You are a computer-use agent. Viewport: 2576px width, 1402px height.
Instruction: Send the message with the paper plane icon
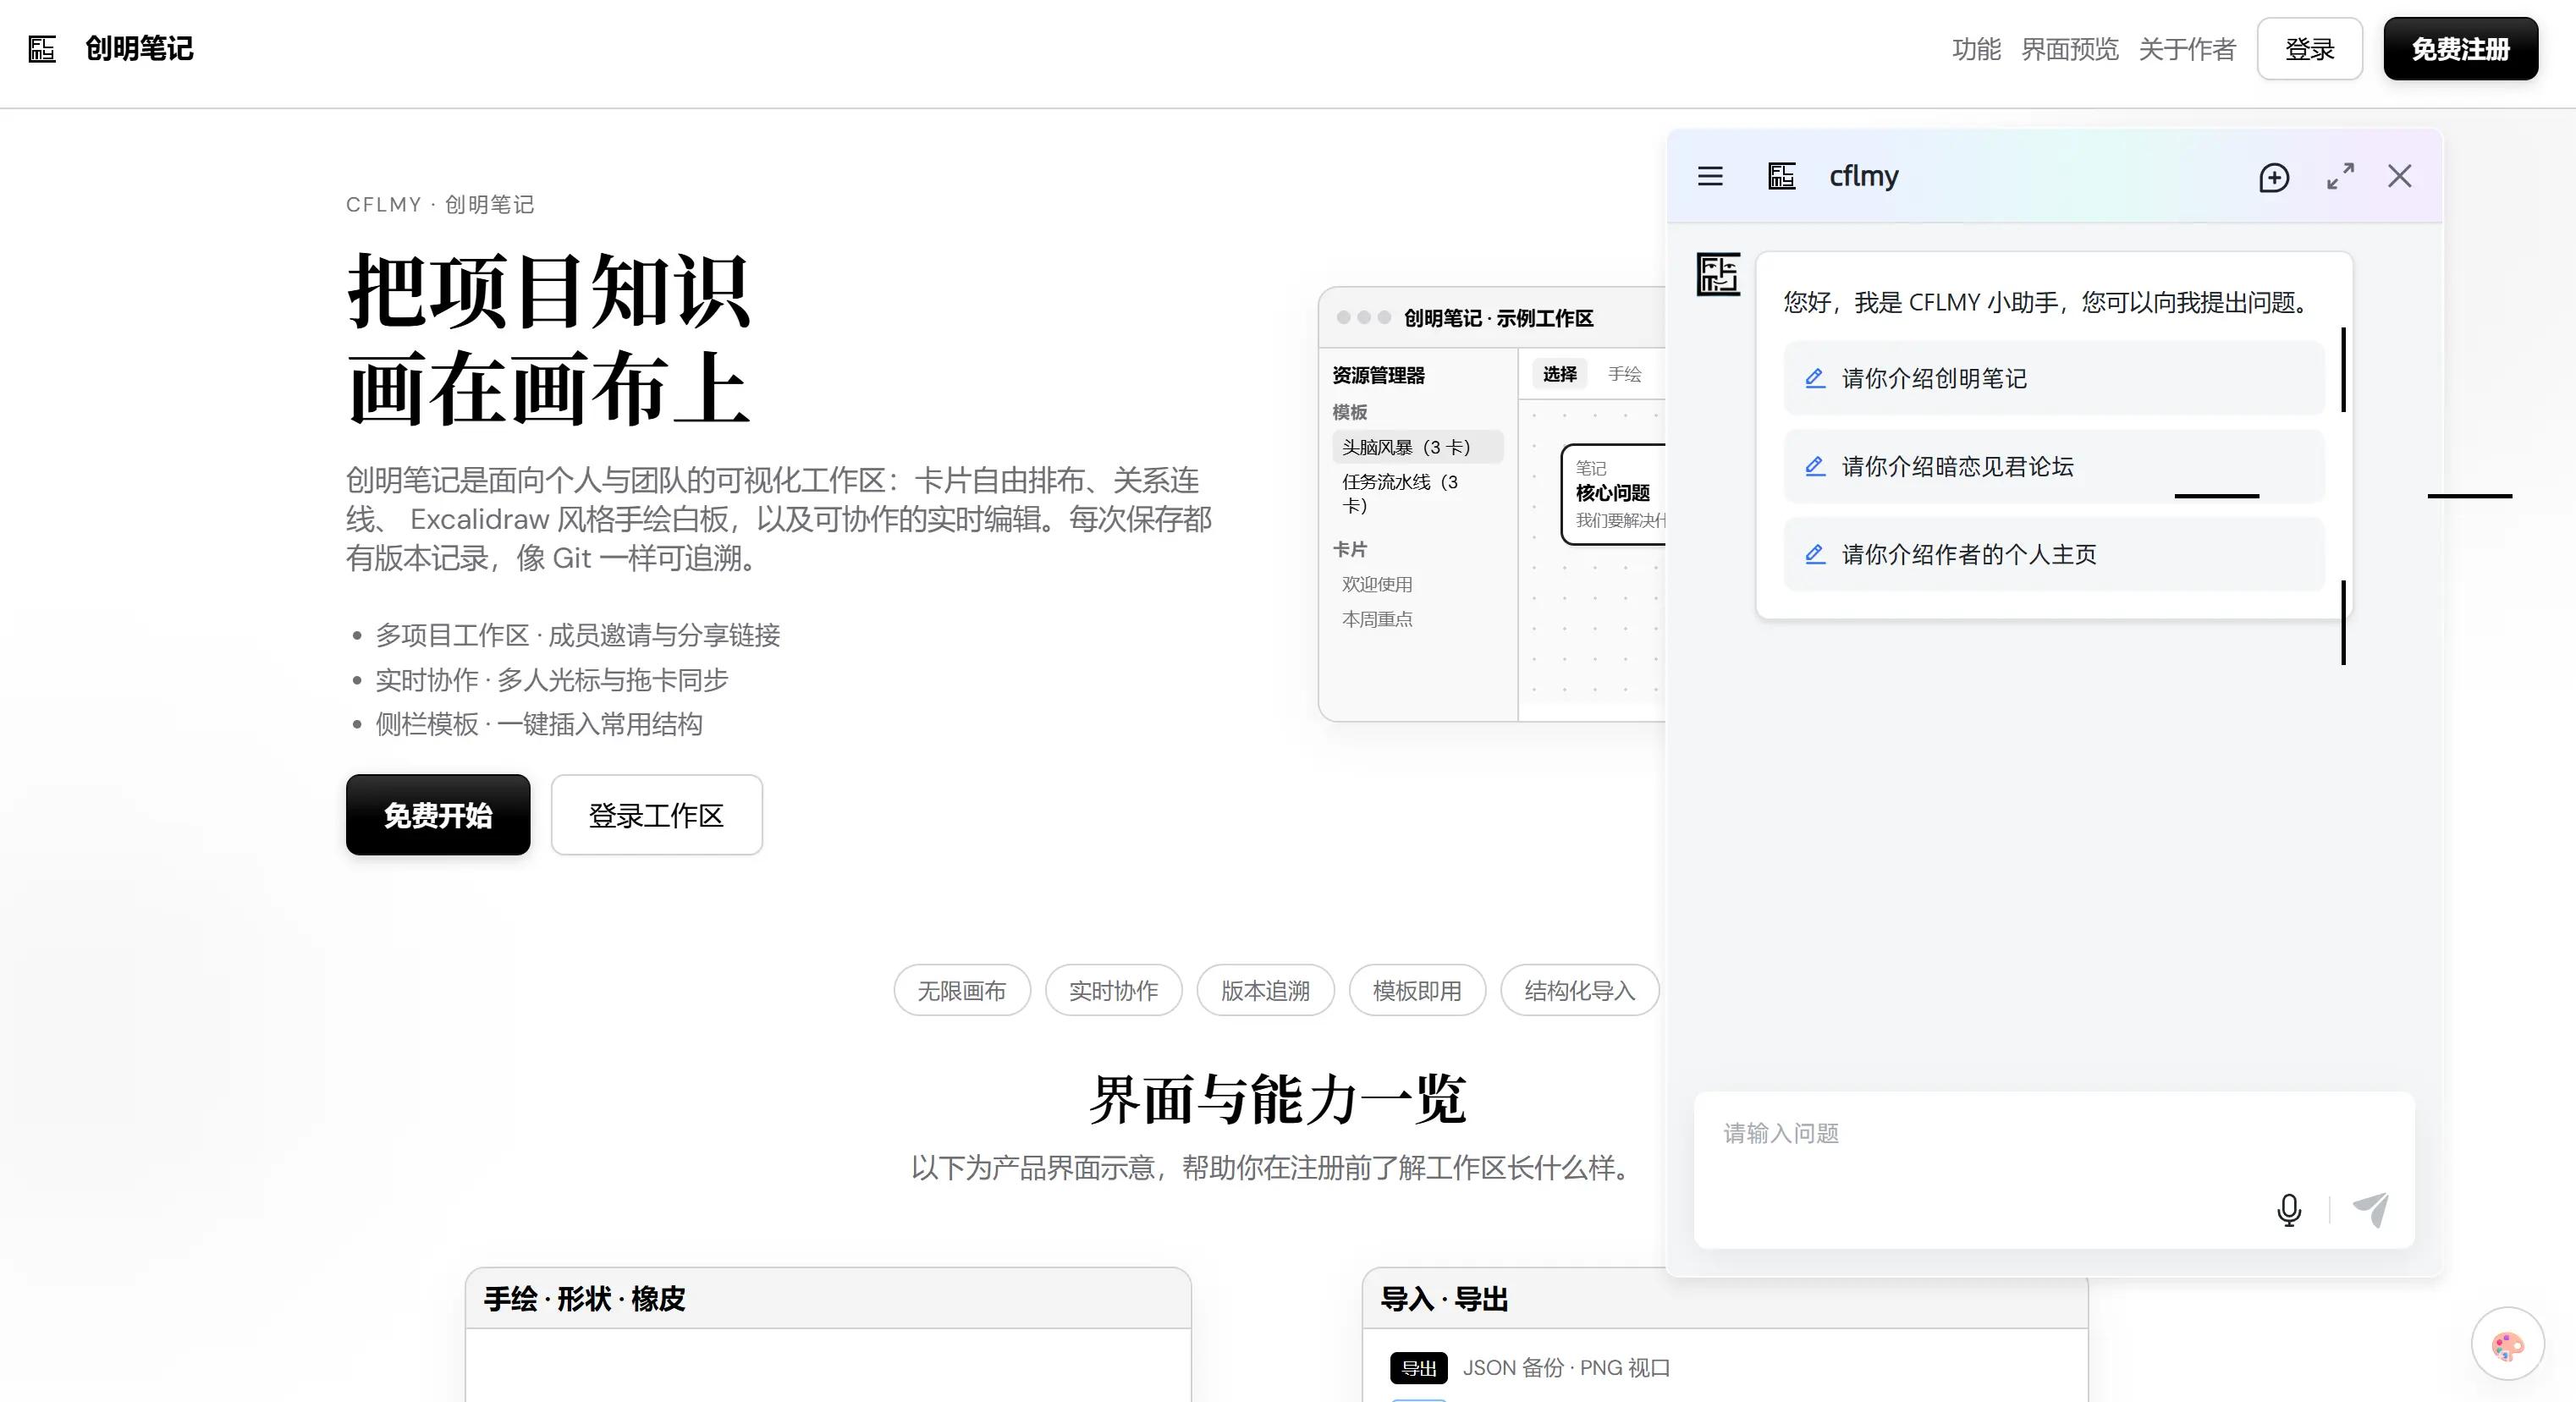[x=2371, y=1210]
